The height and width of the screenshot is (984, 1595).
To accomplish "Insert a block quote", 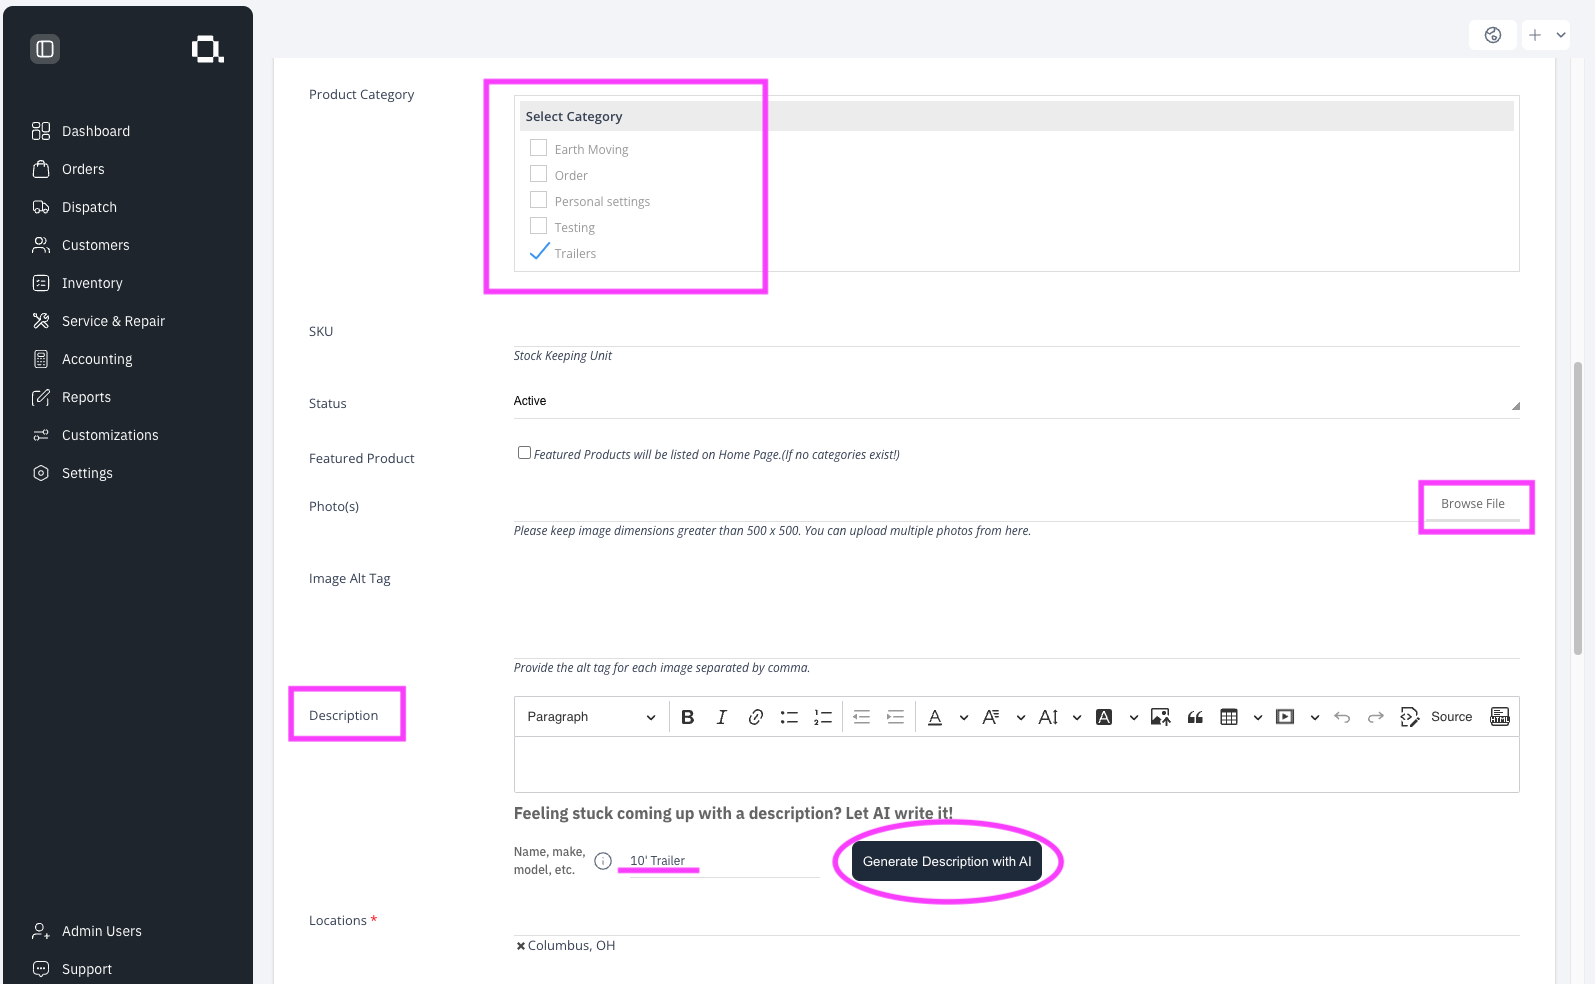I will (x=1195, y=717).
